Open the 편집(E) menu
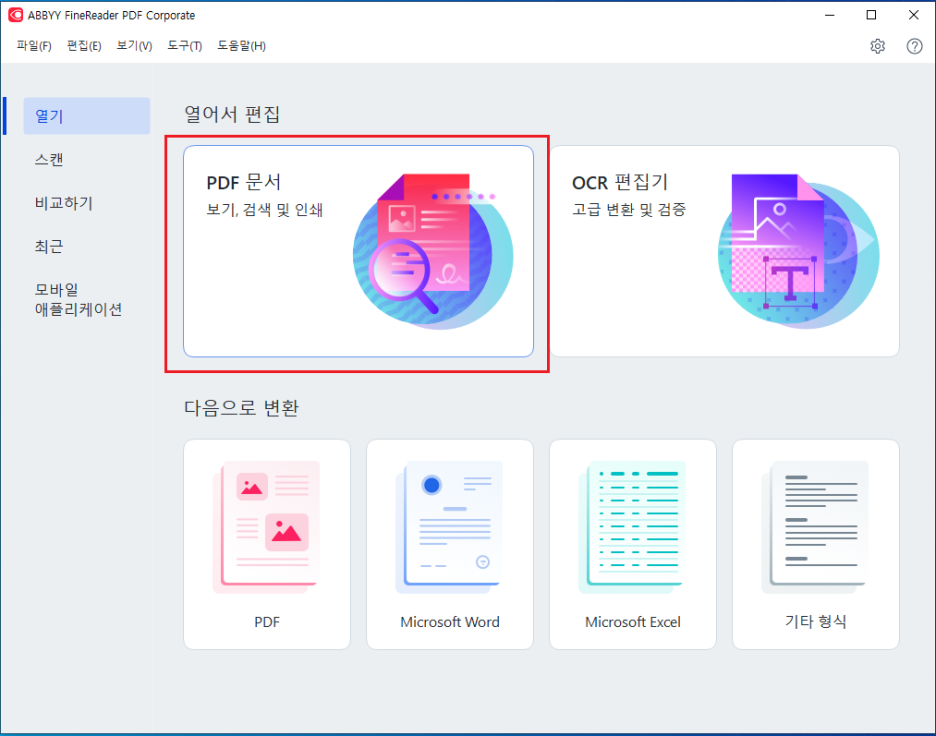The width and height of the screenshot is (936, 736). coord(84,46)
